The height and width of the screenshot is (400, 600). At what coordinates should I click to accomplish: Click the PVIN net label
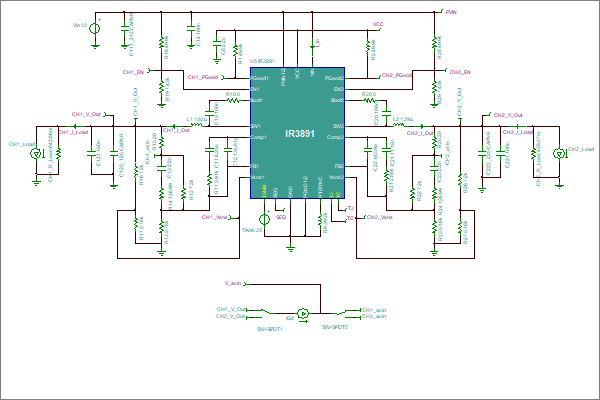[x=451, y=12]
